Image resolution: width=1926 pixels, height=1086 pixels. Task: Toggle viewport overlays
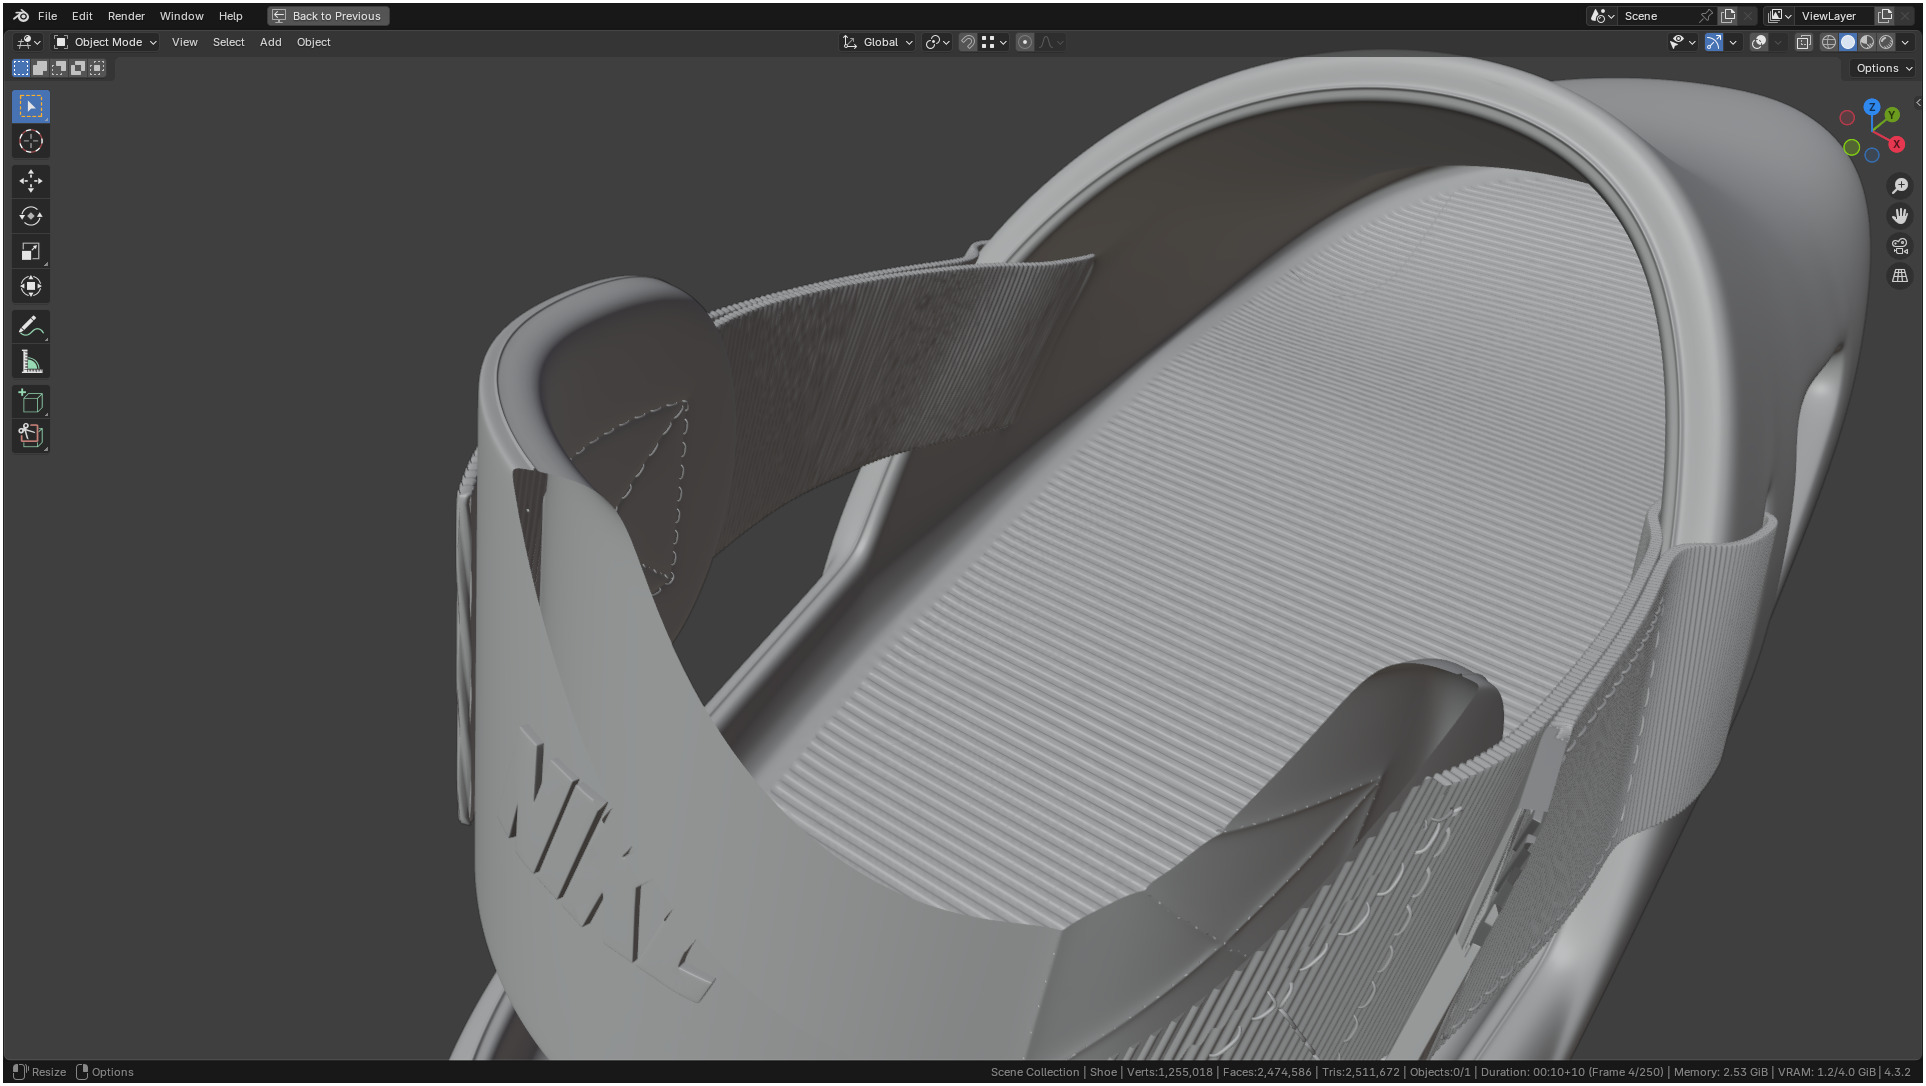pos(1759,42)
